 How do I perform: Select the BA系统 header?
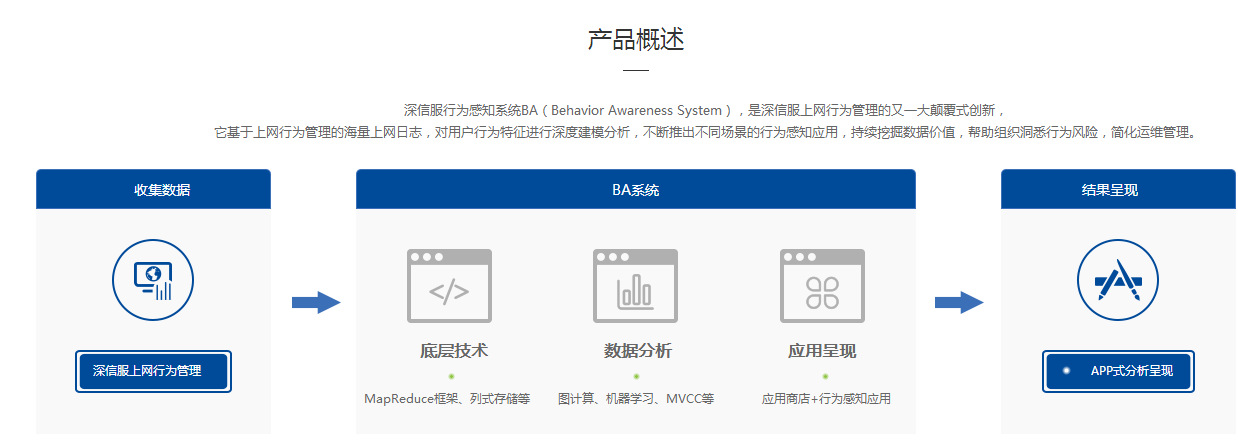635,189
